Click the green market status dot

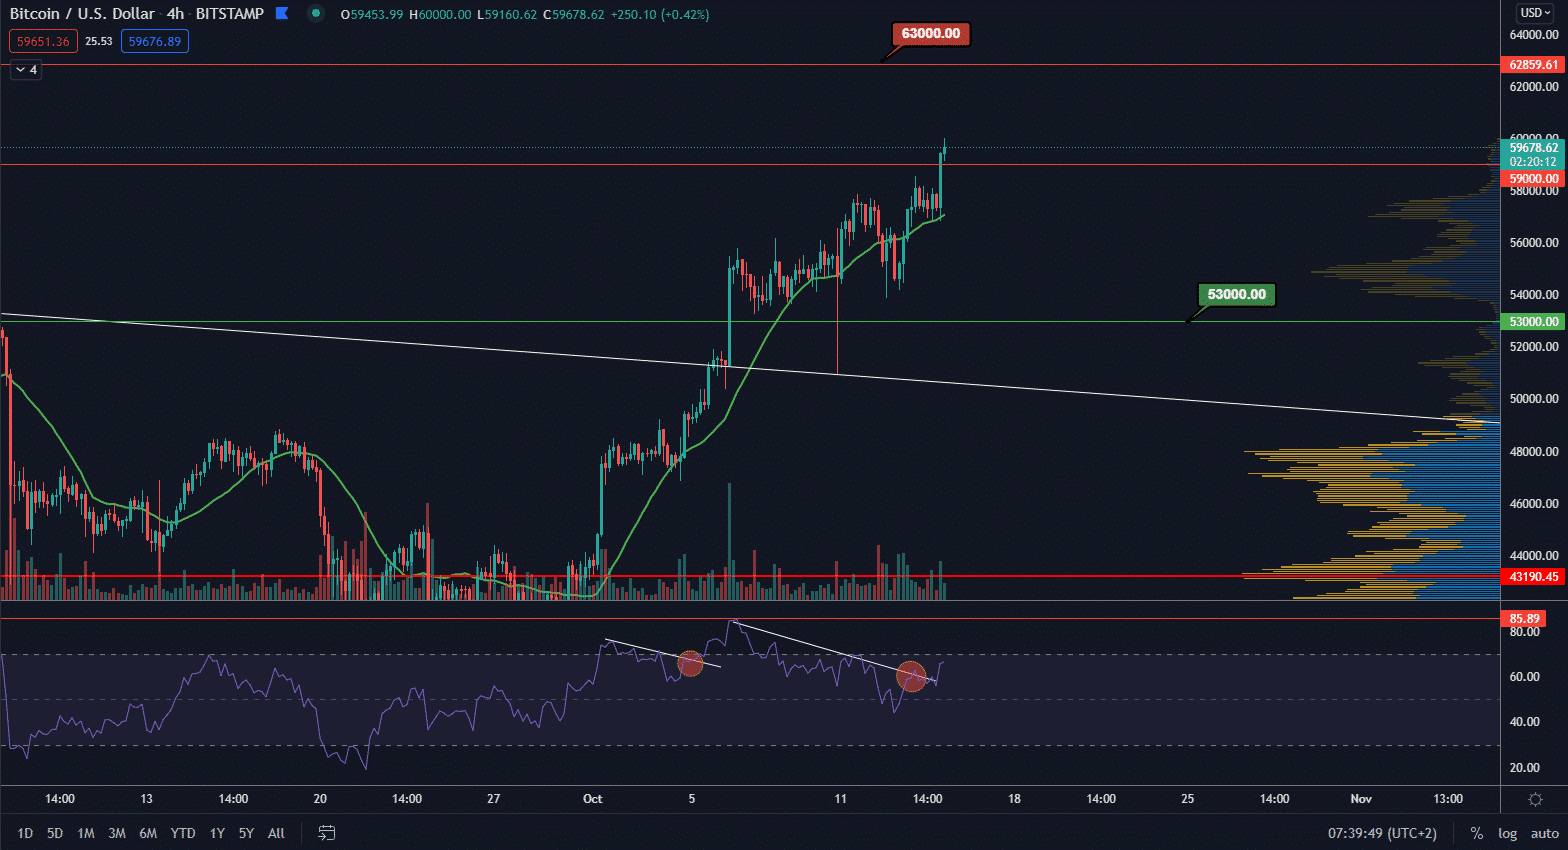click(316, 14)
